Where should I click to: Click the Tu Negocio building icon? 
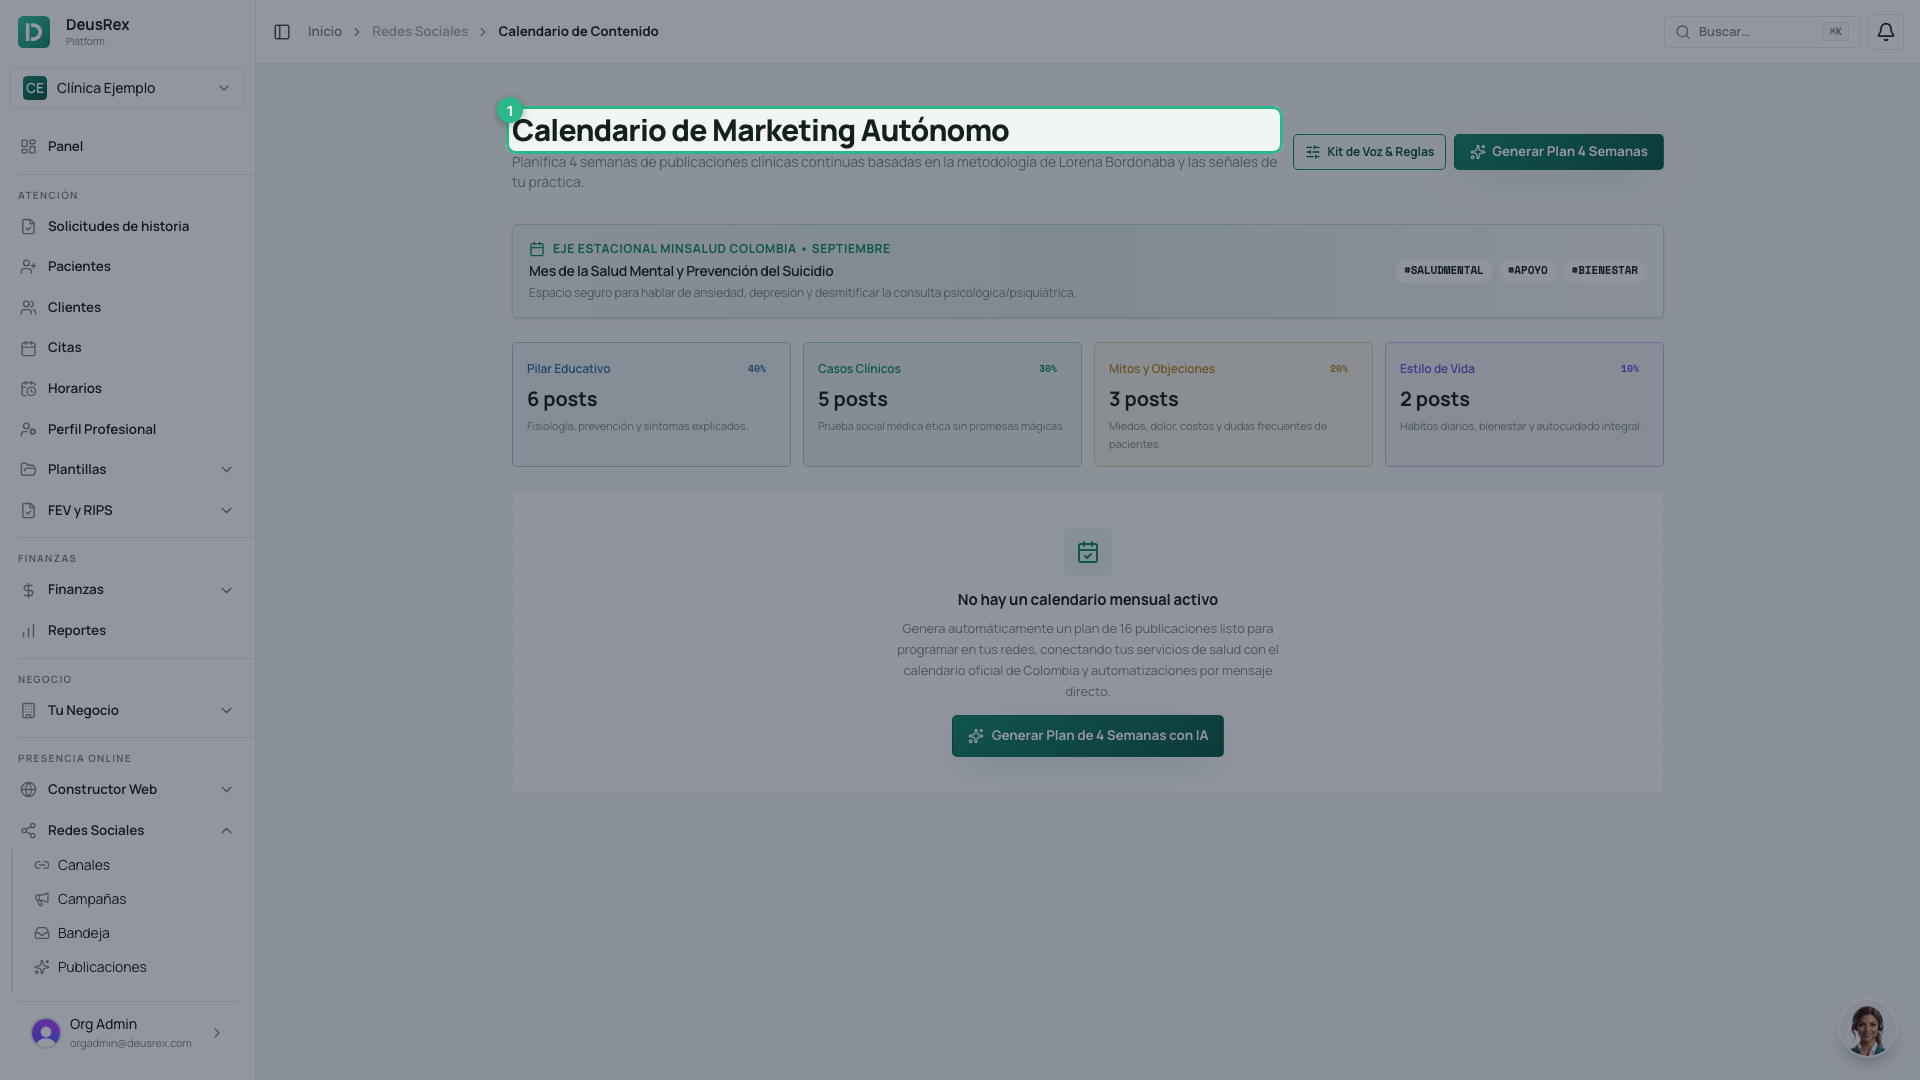tap(28, 711)
